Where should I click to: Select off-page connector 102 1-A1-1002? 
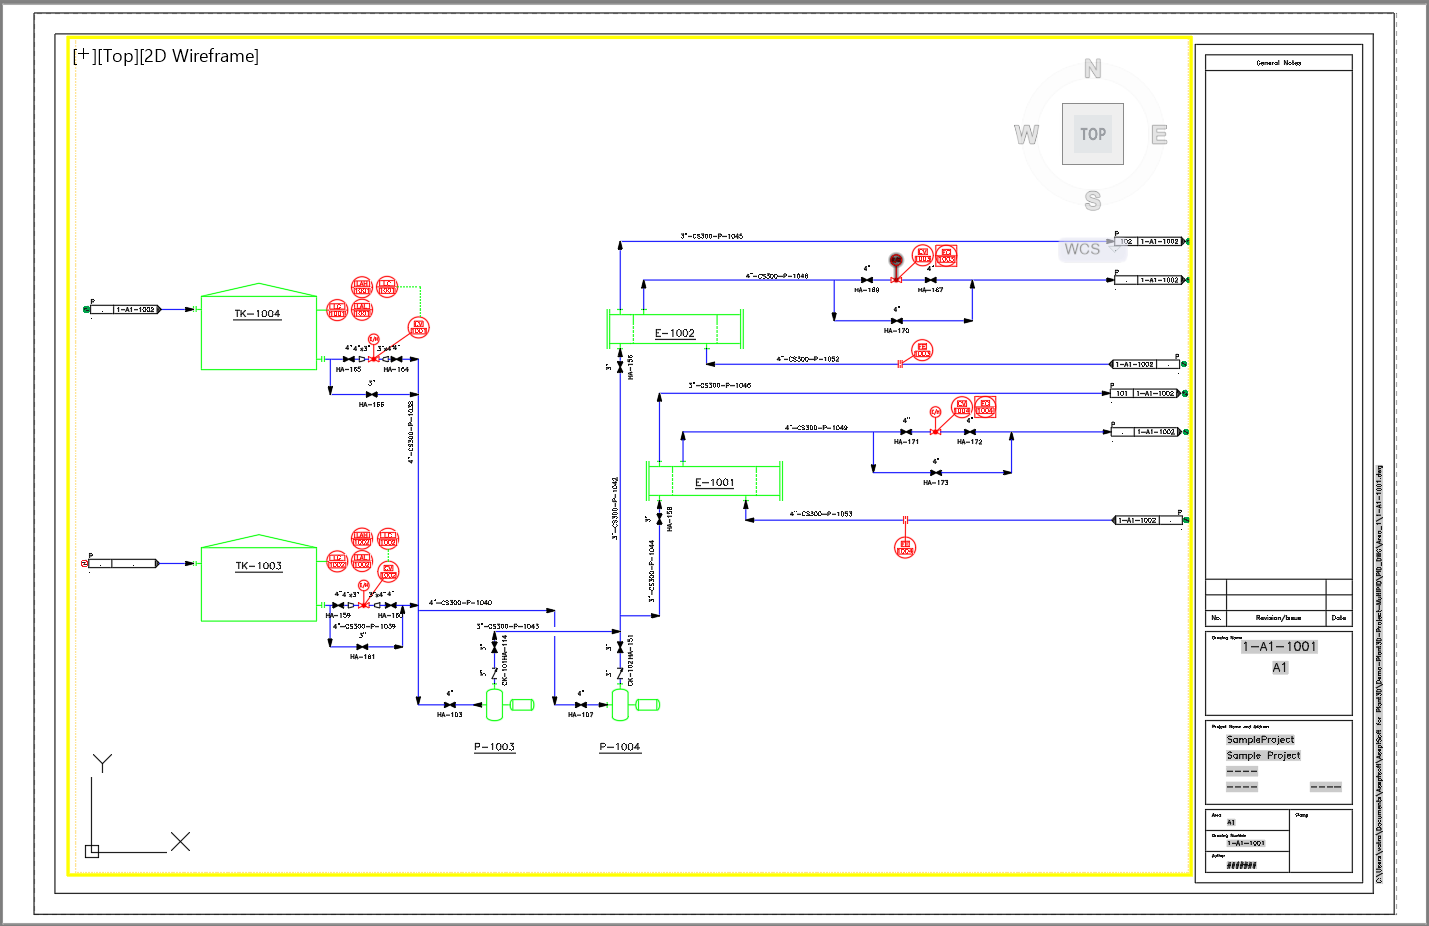[x=1151, y=241]
